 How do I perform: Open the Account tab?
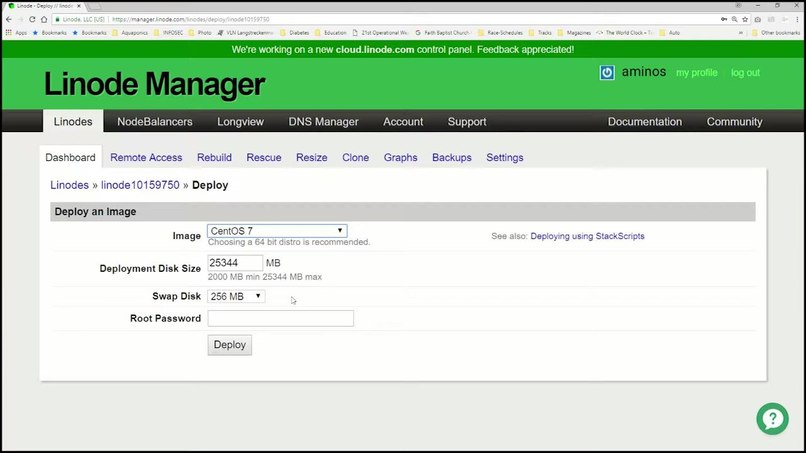click(403, 121)
